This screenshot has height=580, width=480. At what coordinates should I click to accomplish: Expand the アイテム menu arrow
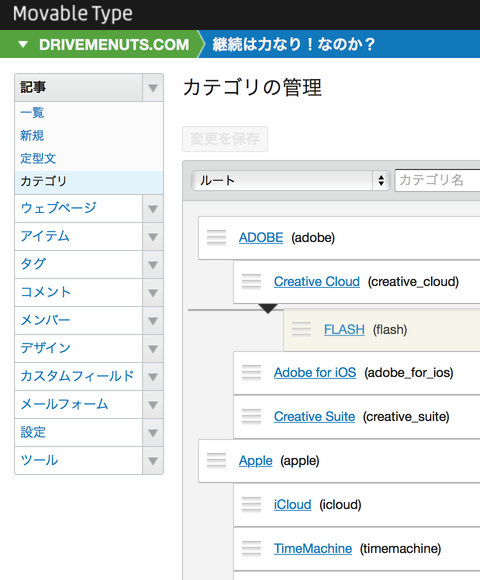point(153,237)
